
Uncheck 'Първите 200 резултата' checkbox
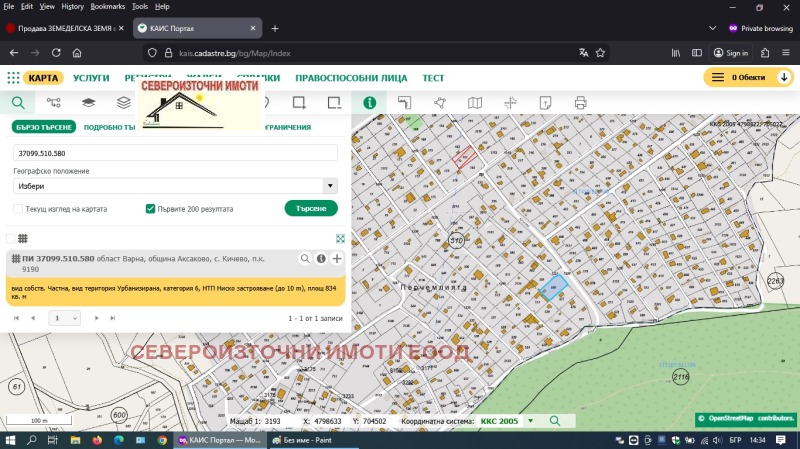coord(150,209)
